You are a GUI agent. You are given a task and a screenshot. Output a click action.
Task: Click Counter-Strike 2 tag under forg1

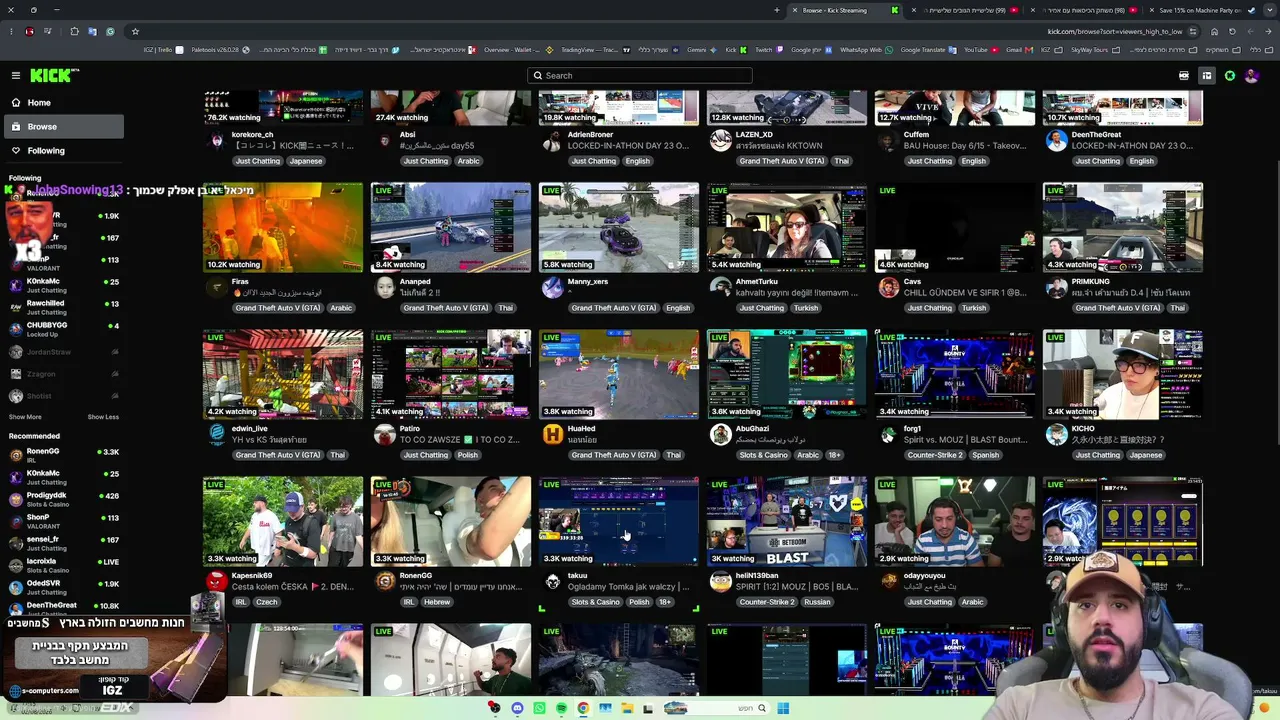[935, 455]
